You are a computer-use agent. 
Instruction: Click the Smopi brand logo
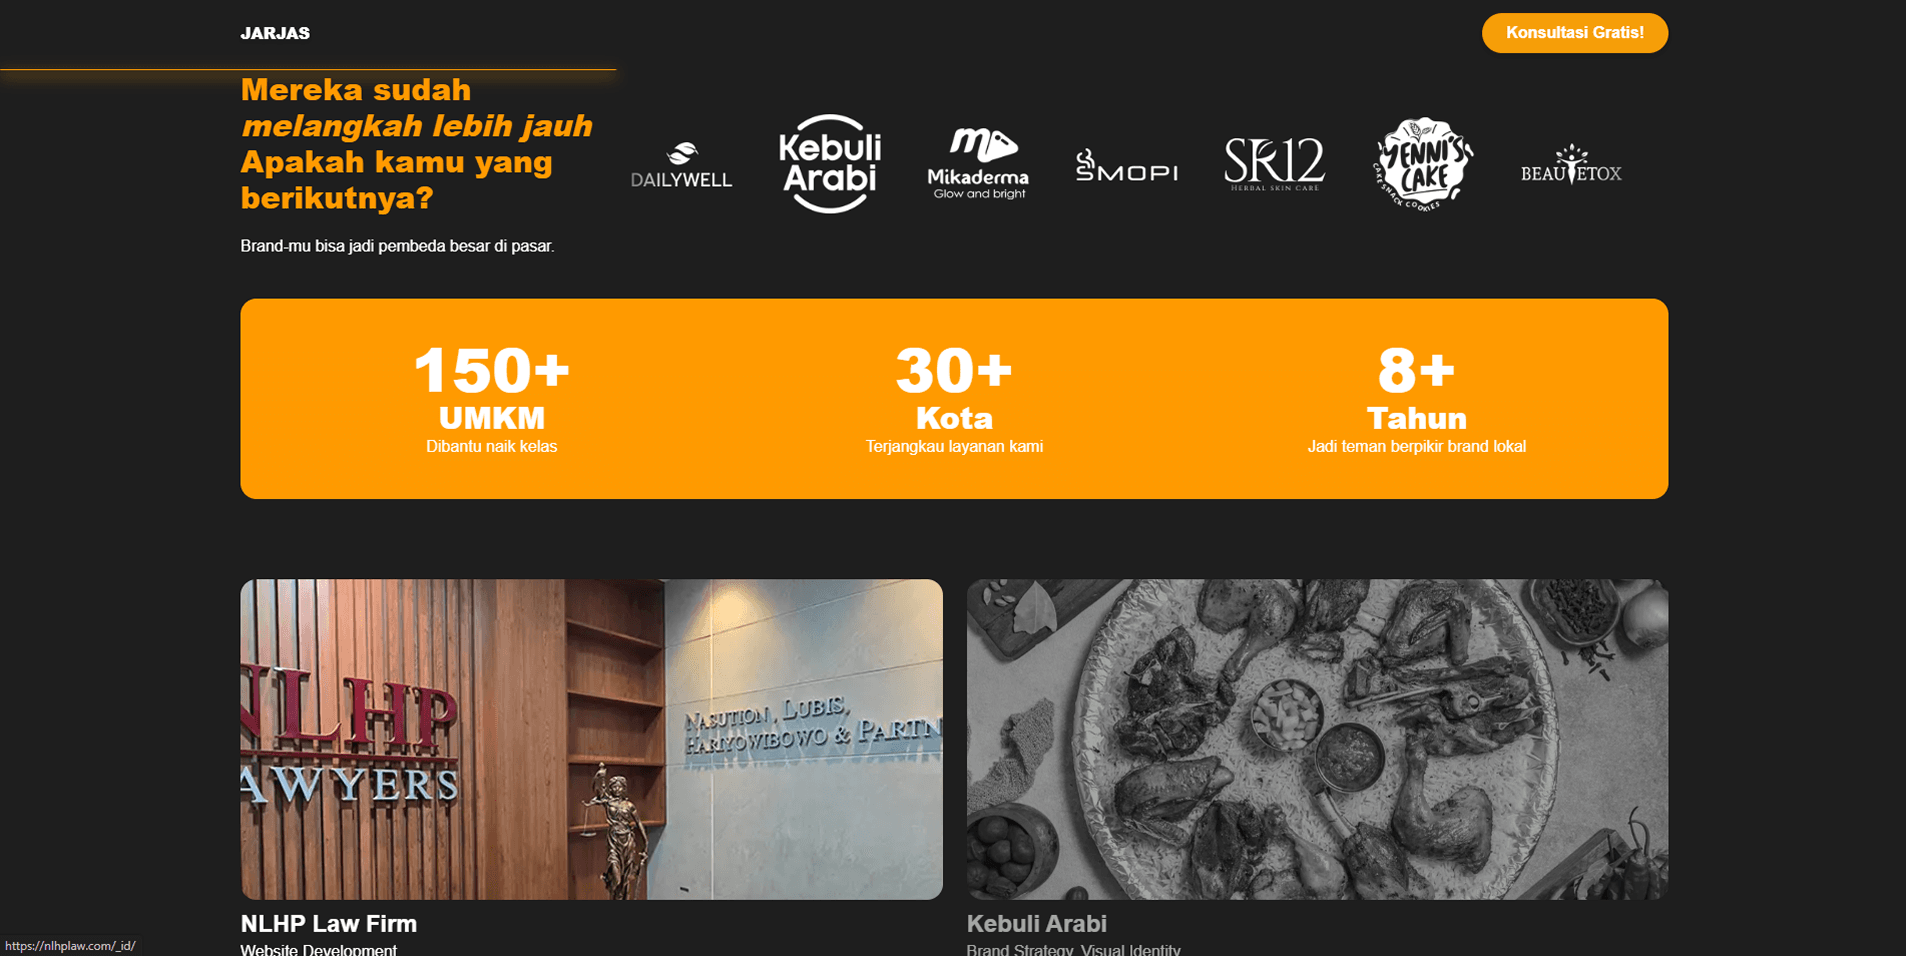pos(1126,165)
